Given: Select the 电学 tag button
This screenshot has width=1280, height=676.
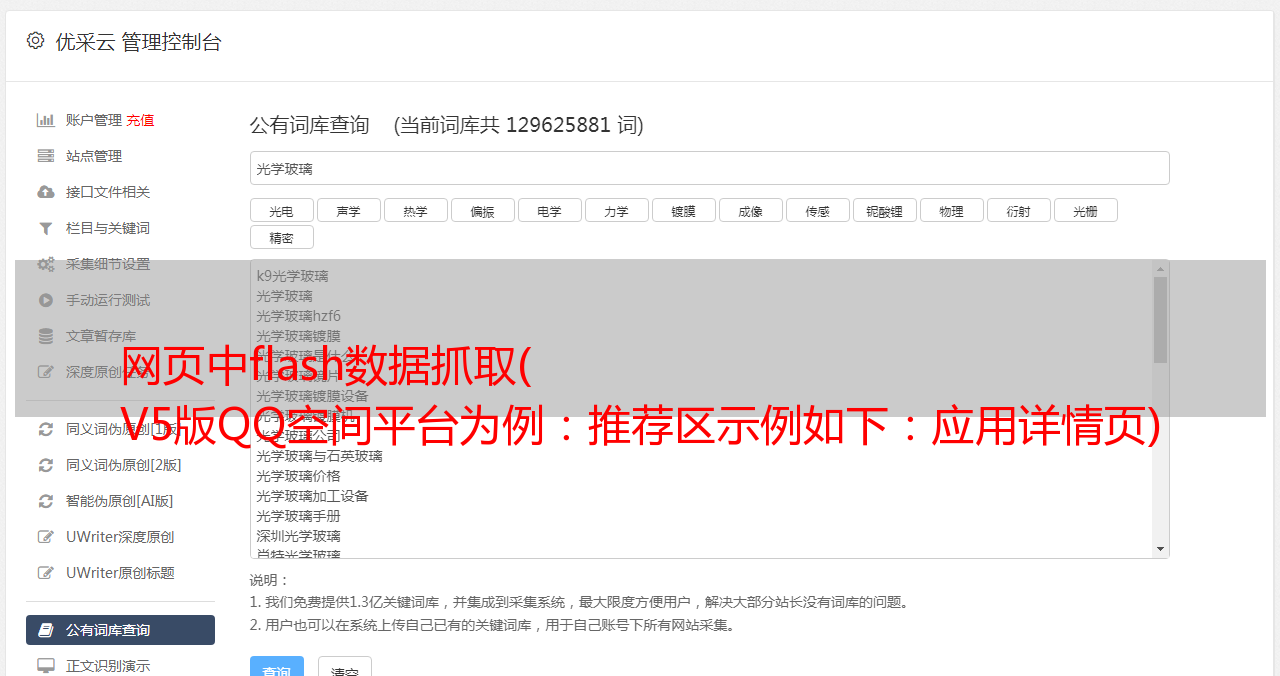Looking at the screenshot, I should (x=550, y=210).
